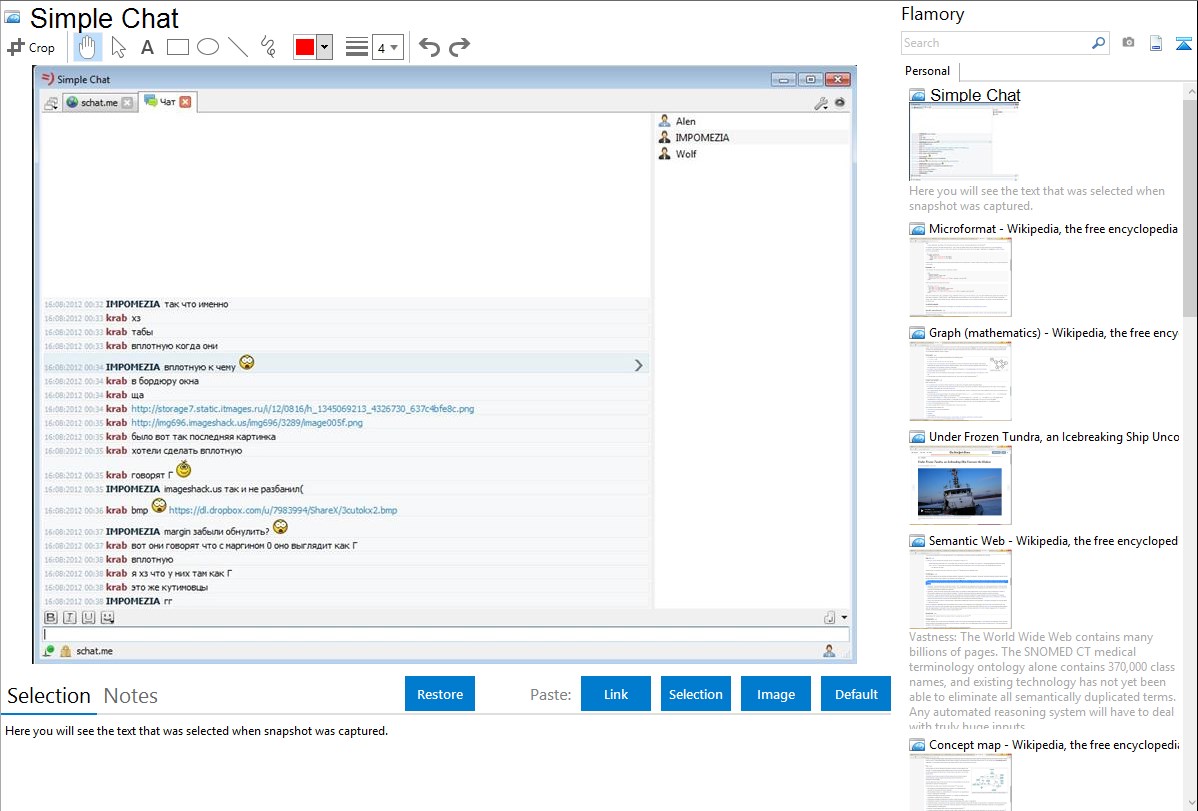1198x811 pixels.
Task: Open Semantic Web Wikipedia snapshot title
Action: pos(1053,540)
